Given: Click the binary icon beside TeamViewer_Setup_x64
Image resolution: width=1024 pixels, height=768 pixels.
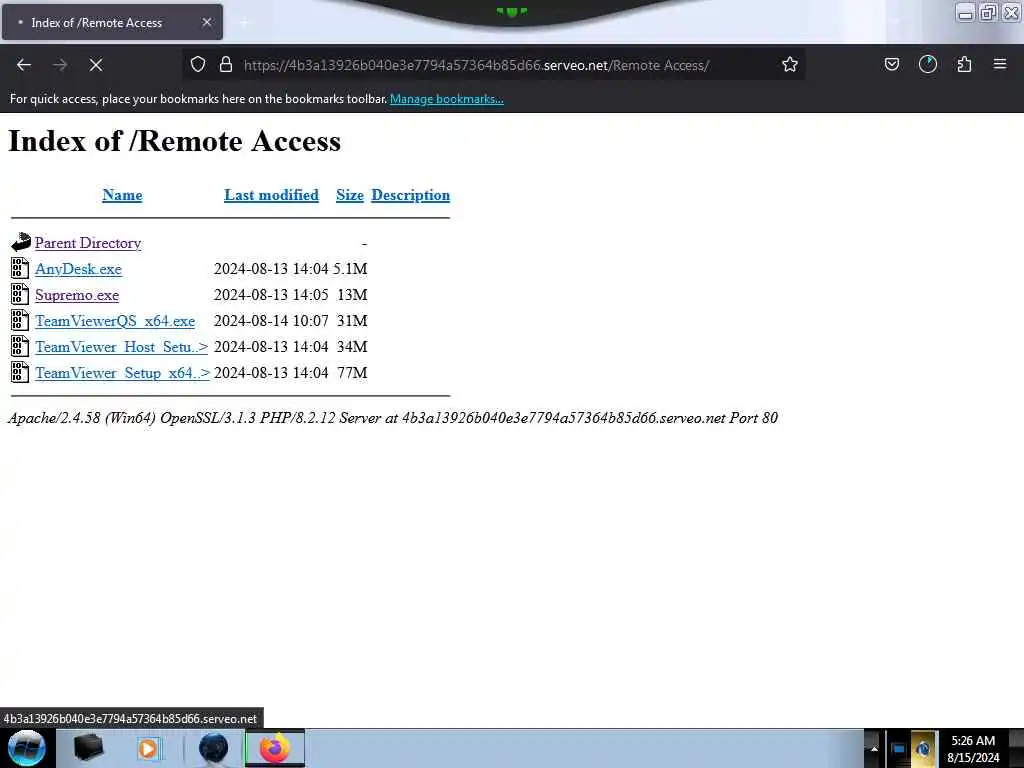Looking at the screenshot, I should coord(20,372).
